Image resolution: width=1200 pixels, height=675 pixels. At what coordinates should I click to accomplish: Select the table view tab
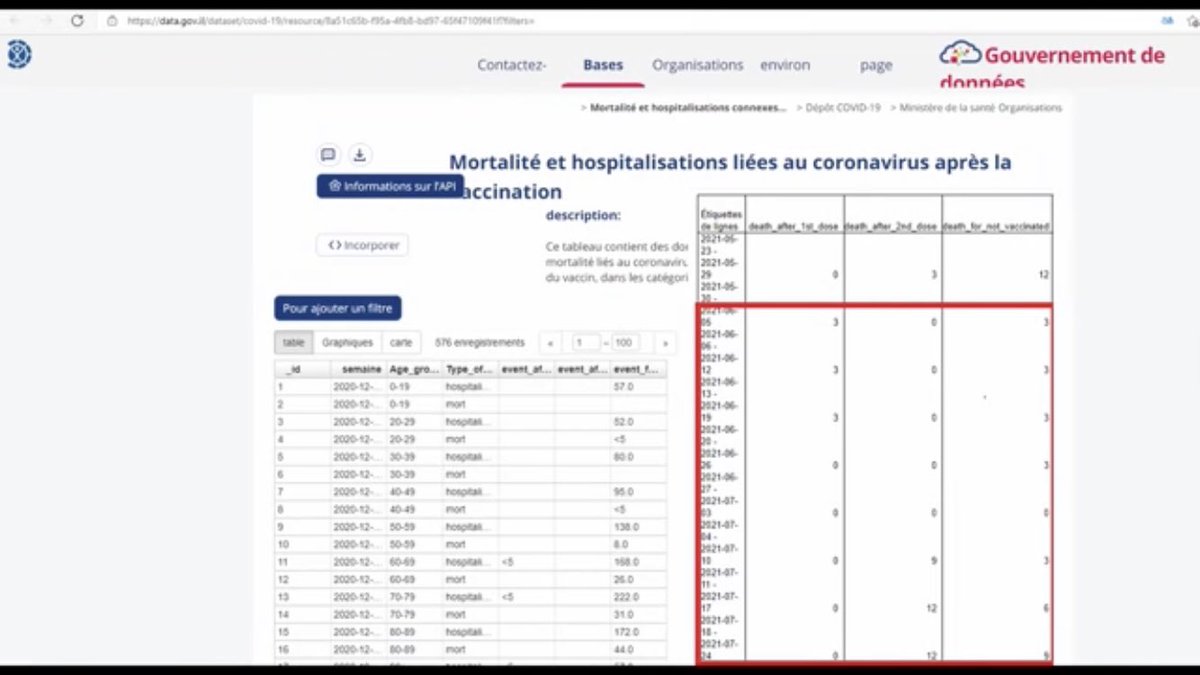coord(293,342)
